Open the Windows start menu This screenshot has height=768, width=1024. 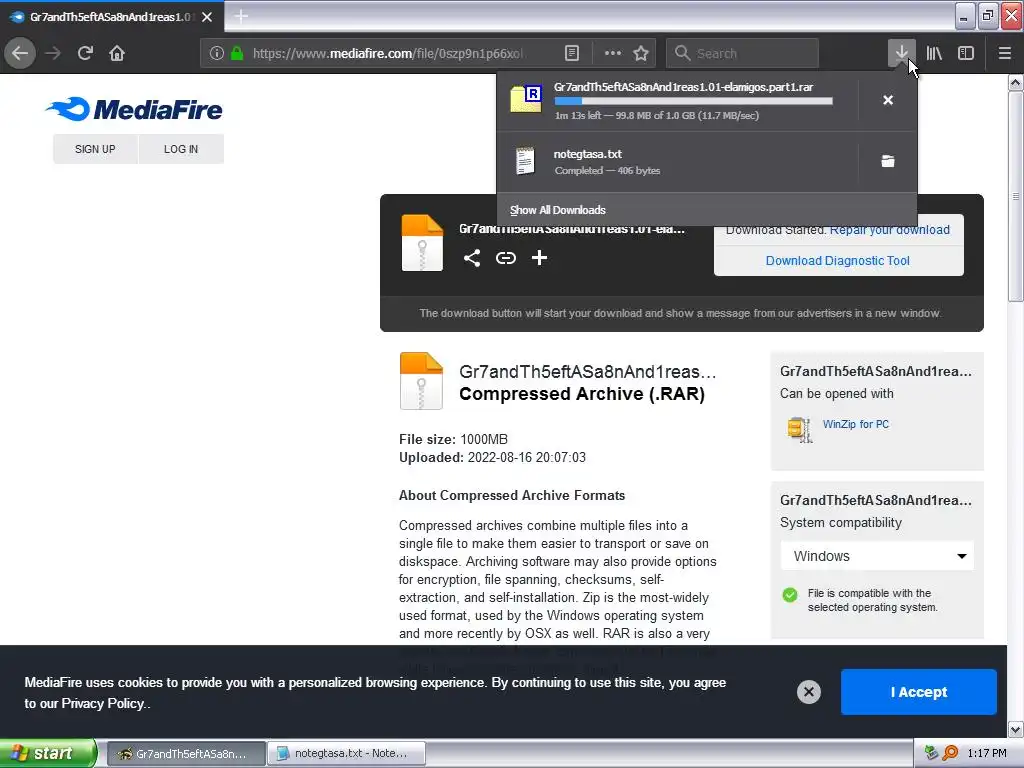(x=48, y=753)
